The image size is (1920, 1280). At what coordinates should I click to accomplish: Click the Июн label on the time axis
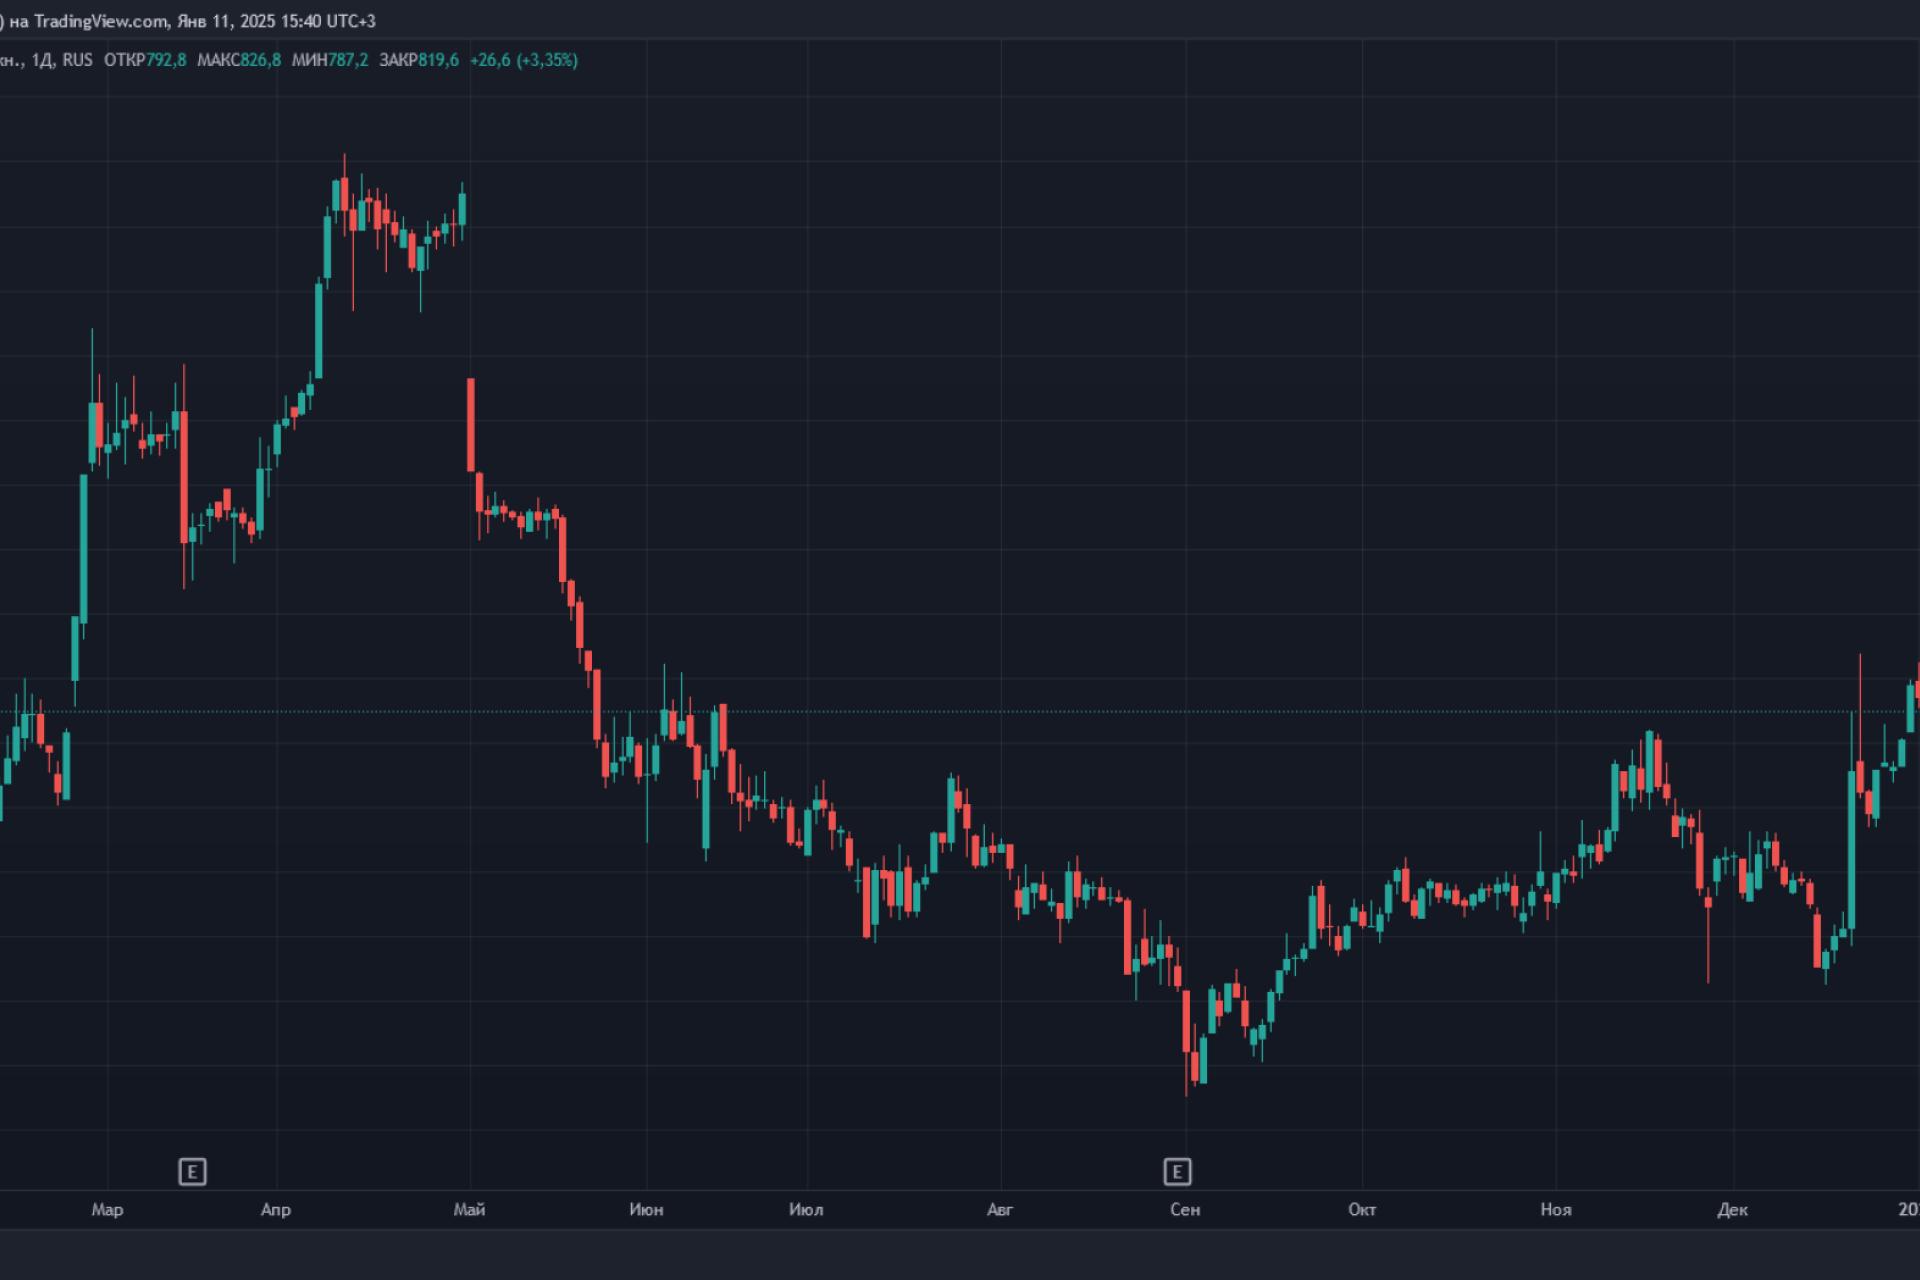pos(646,1210)
